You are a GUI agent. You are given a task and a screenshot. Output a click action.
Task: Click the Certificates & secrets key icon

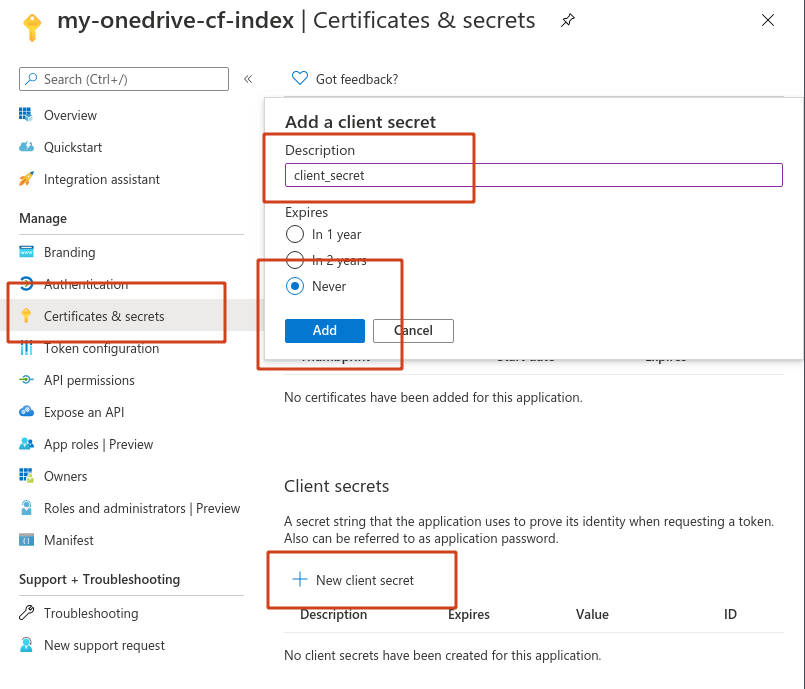point(26,315)
